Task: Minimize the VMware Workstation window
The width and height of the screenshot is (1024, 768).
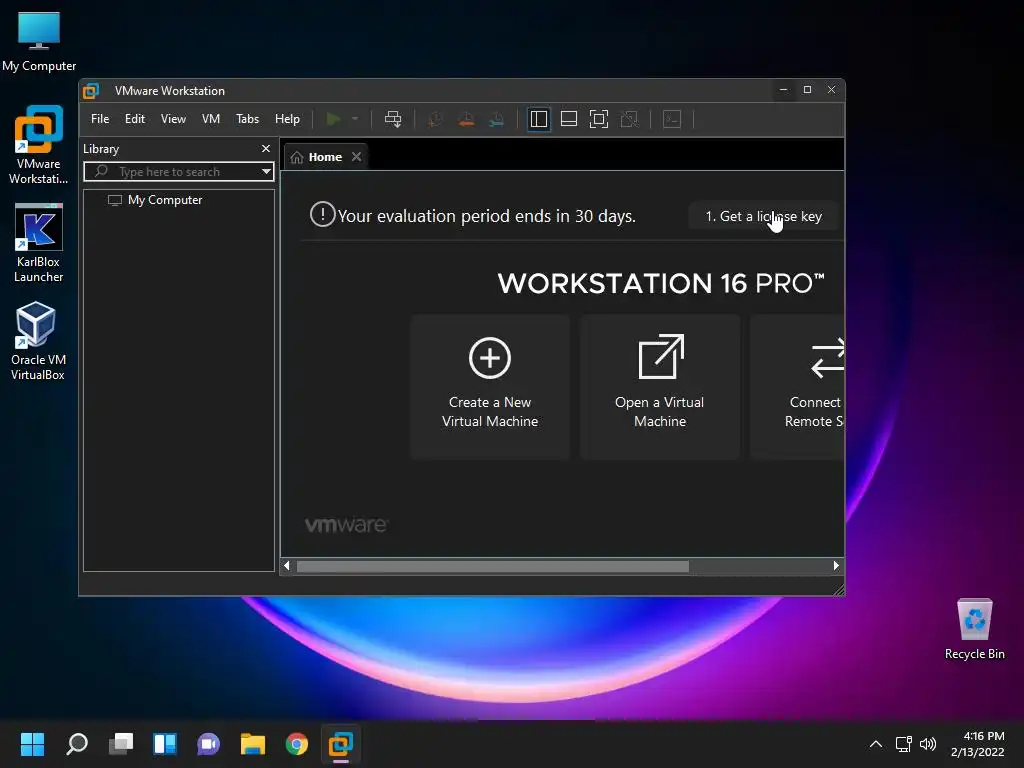Action: click(783, 89)
